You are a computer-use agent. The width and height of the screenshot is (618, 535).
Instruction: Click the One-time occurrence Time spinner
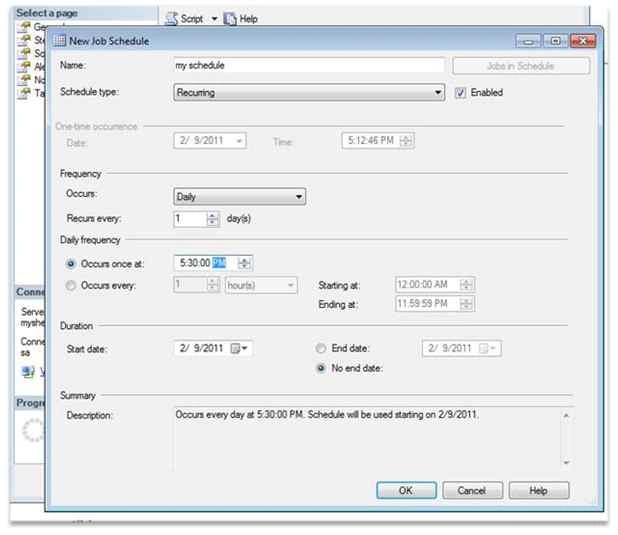pos(406,141)
